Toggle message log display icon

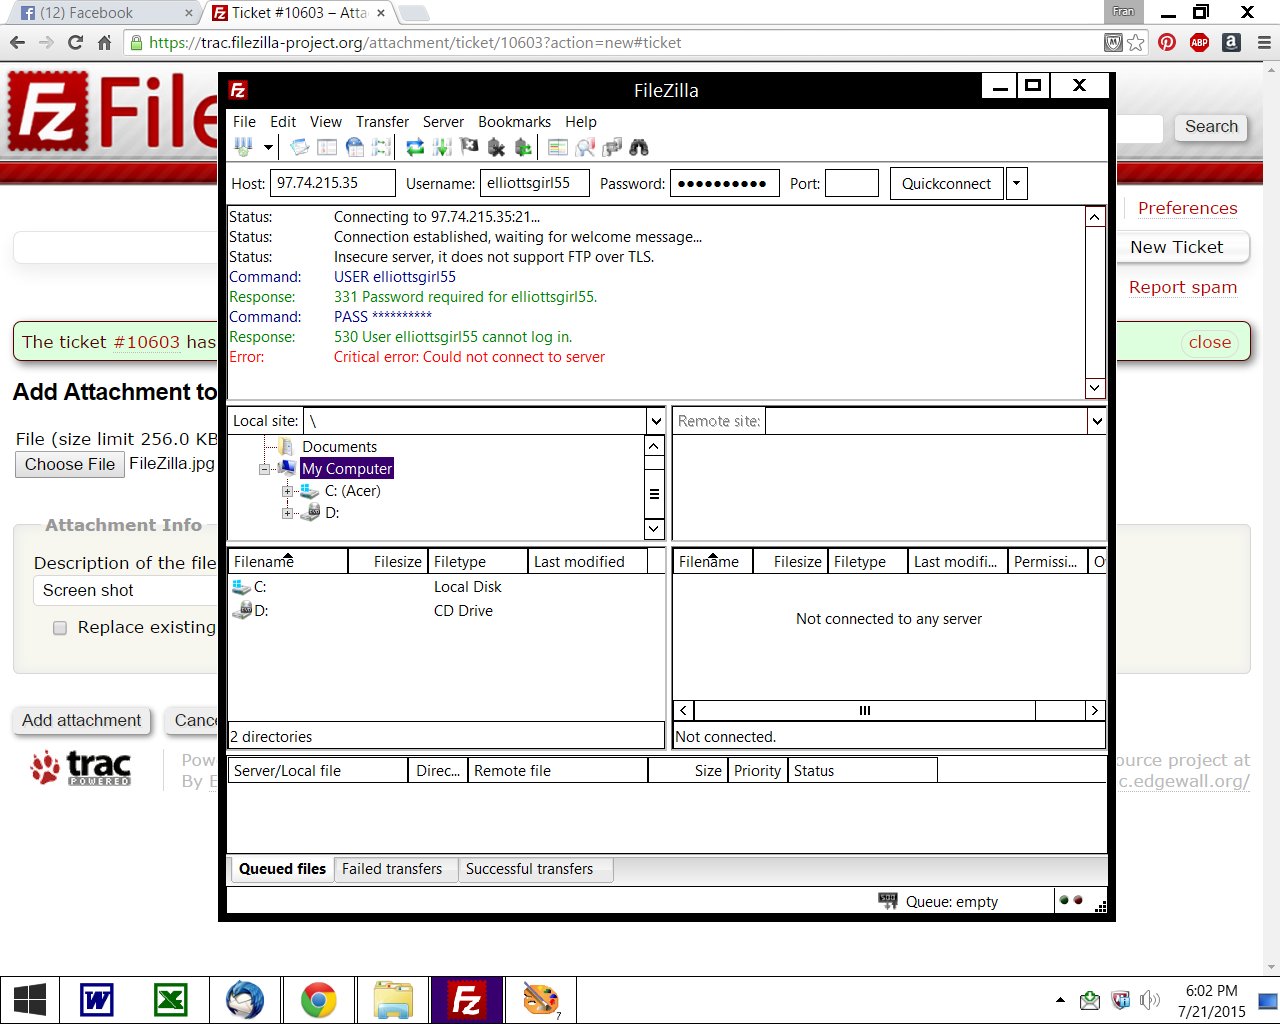pos(300,147)
